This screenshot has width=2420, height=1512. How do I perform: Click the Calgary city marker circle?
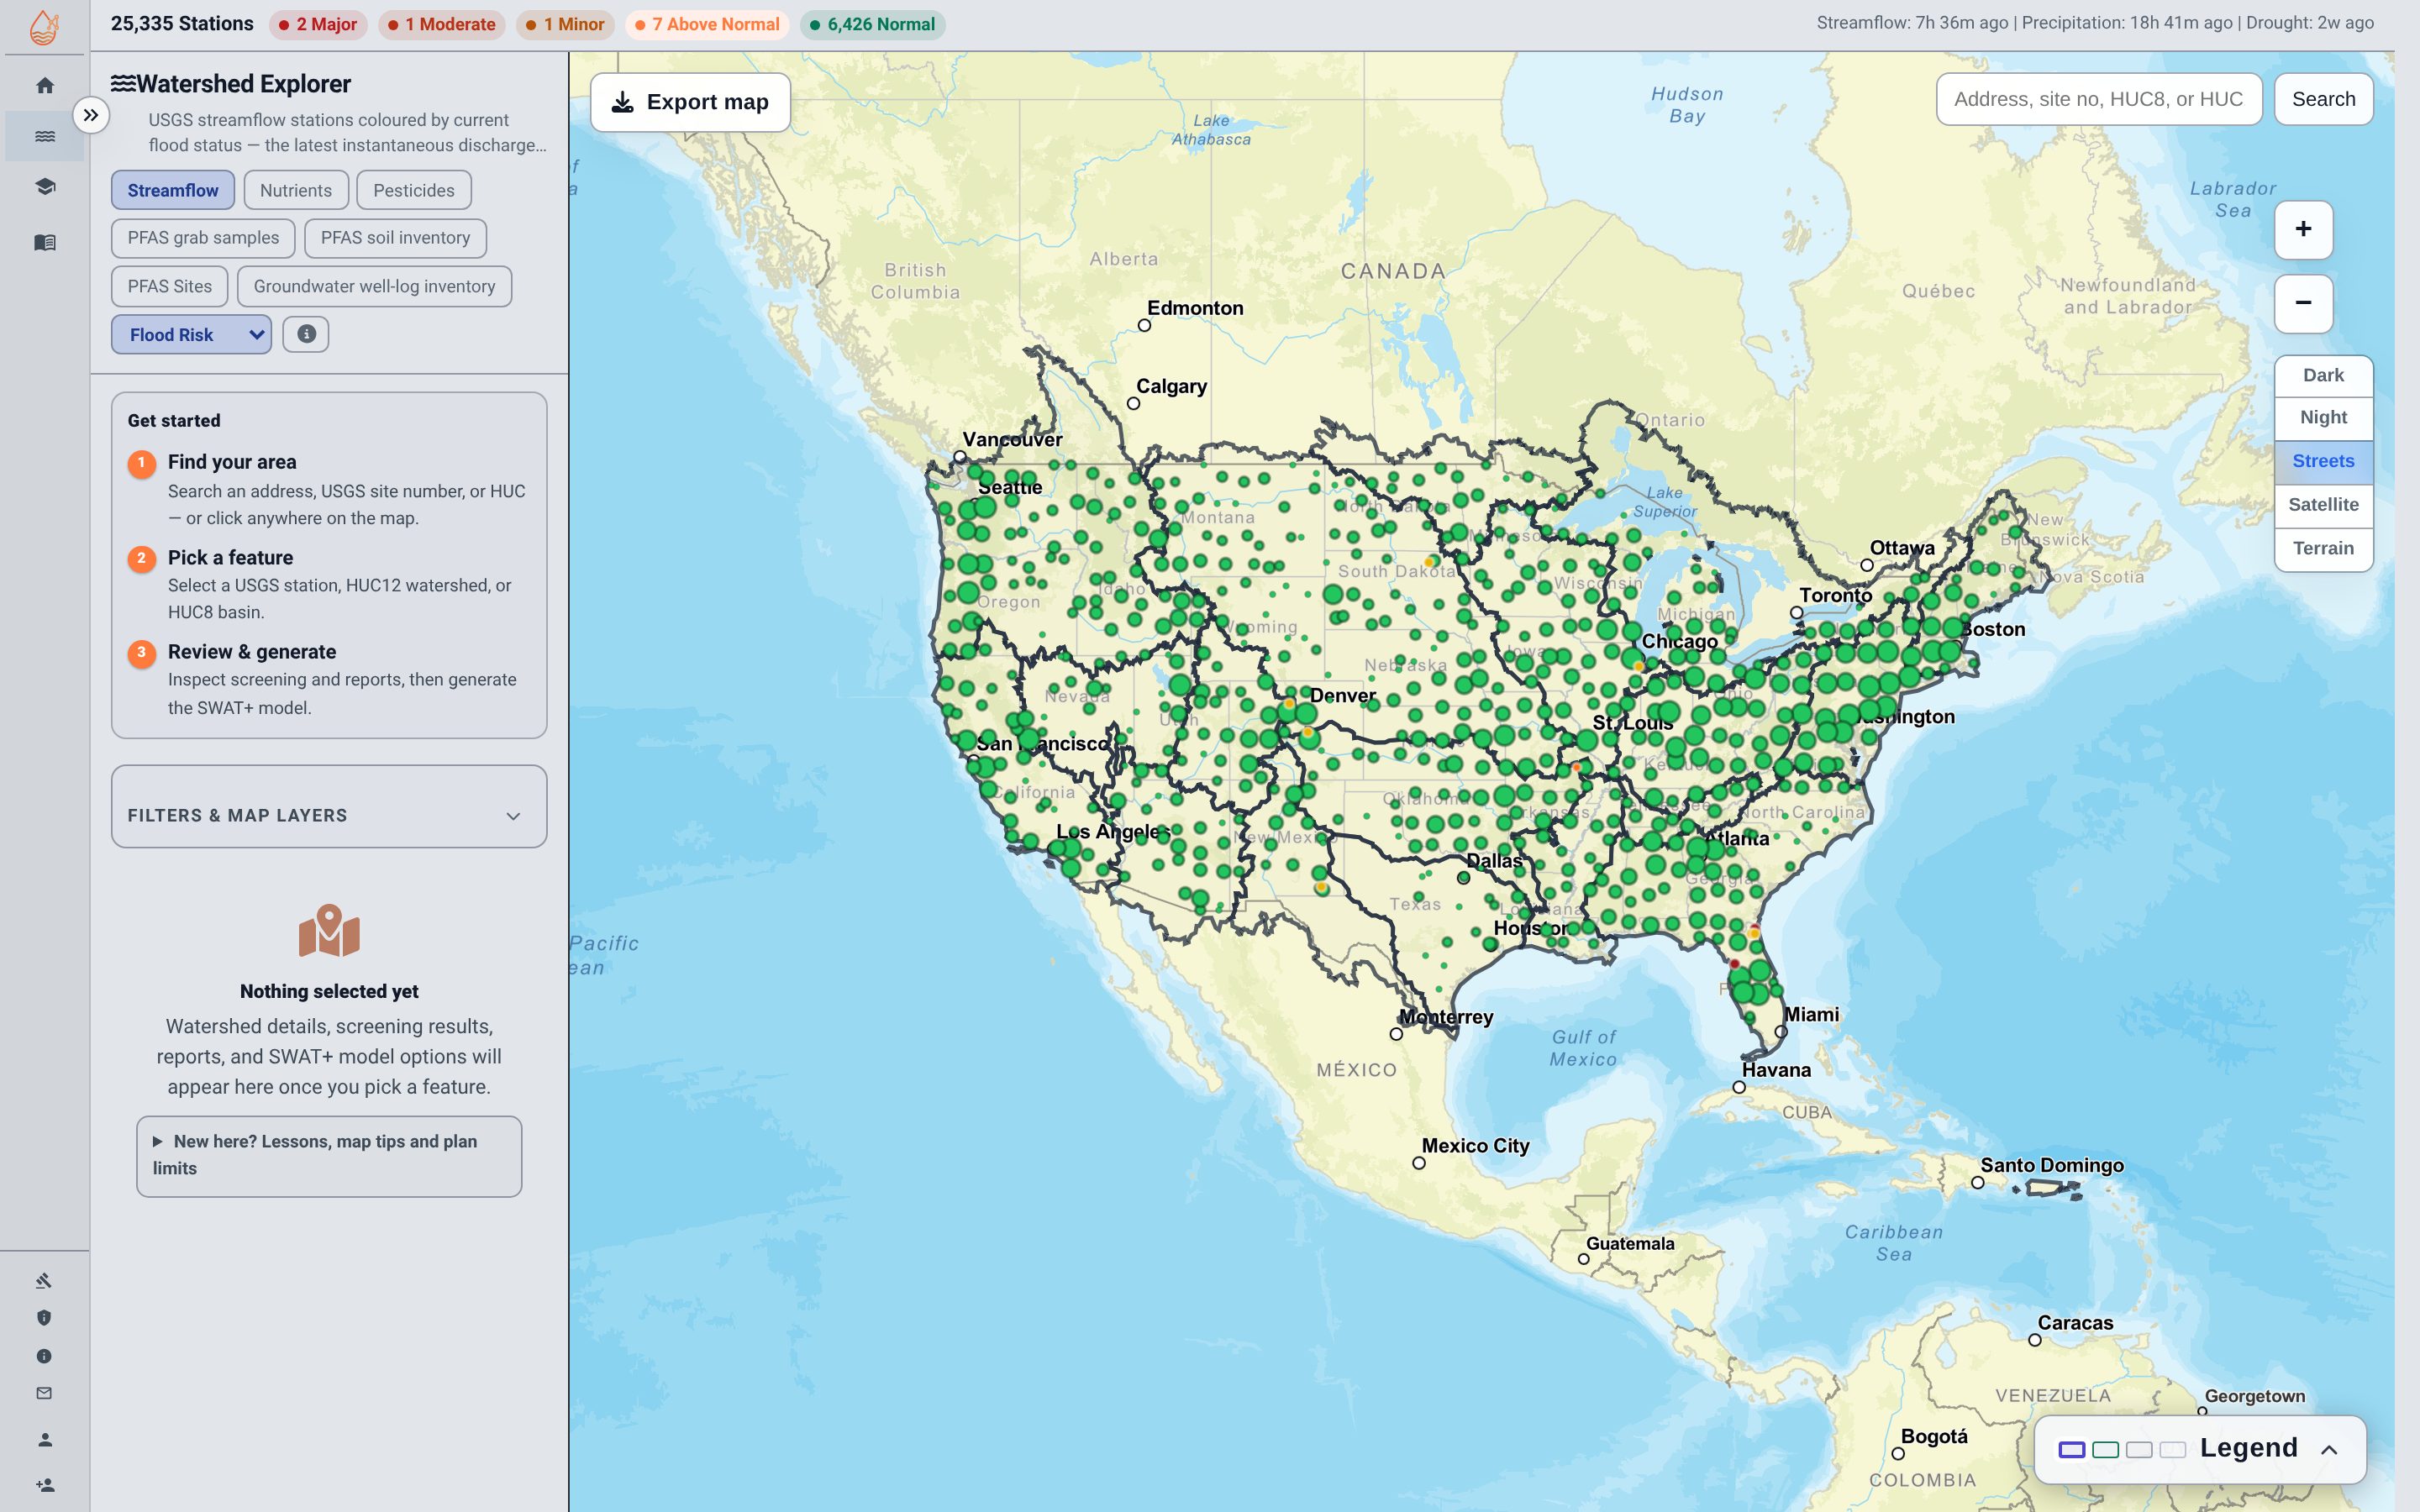(x=1133, y=404)
